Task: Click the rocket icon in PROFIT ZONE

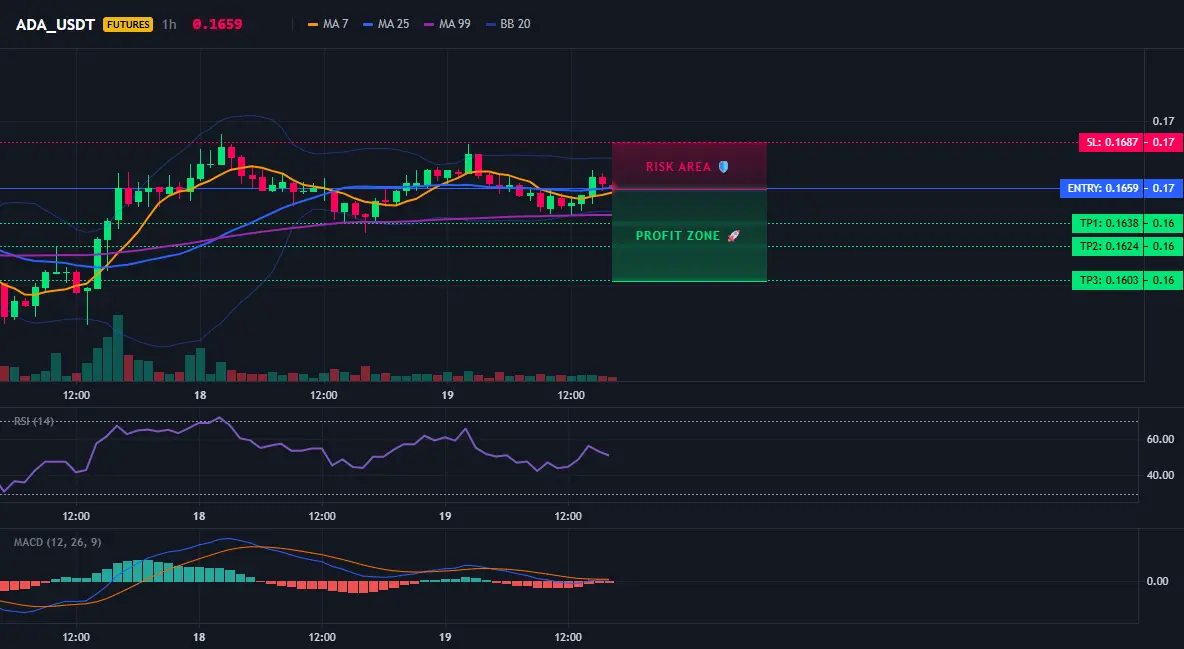Action: 733,236
